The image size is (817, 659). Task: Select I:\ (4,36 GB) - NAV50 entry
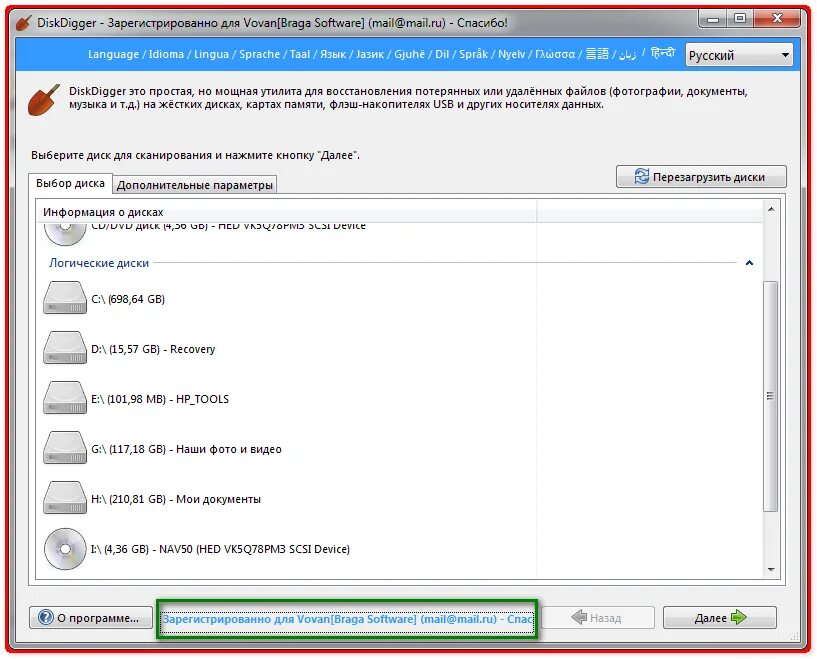point(220,549)
